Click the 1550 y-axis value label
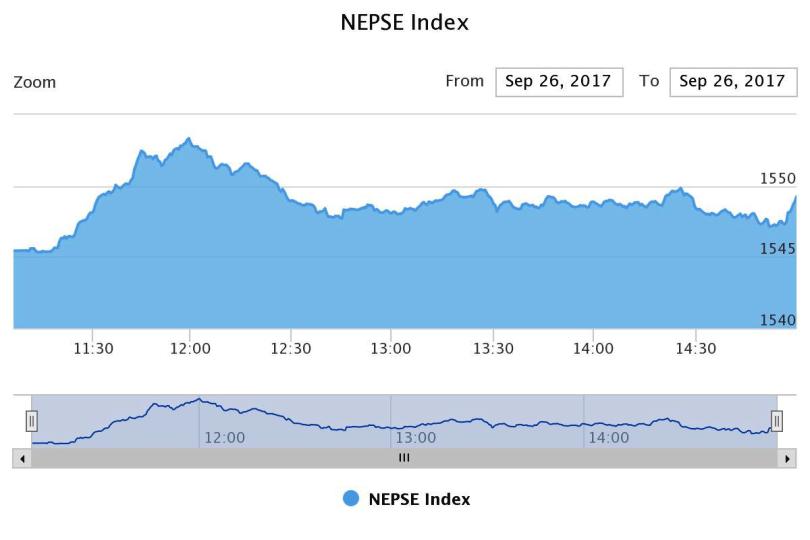Image resolution: width=810 pixels, height=540 pixels. [x=778, y=178]
